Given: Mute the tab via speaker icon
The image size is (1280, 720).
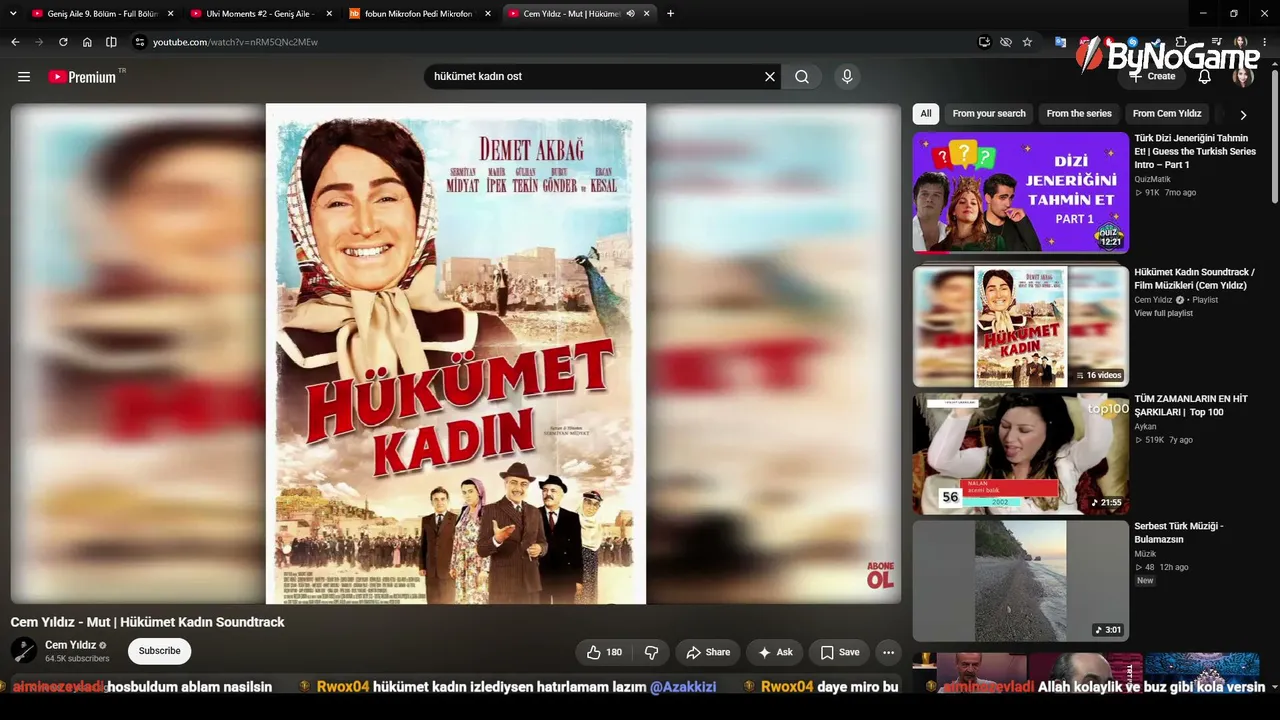Looking at the screenshot, I should coord(630,13).
